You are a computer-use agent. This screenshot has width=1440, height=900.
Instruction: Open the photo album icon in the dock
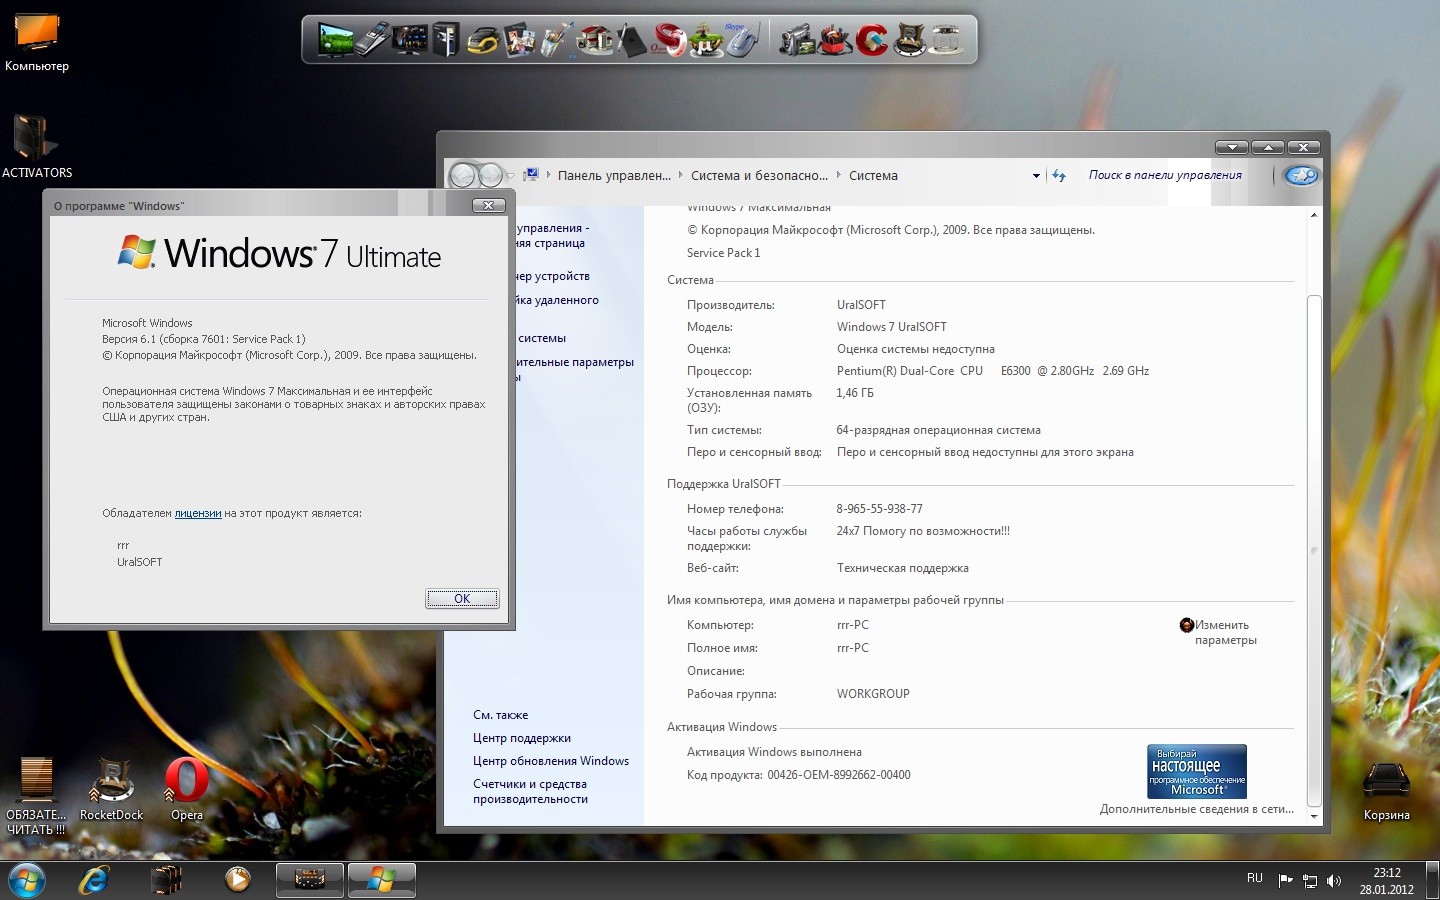(519, 40)
